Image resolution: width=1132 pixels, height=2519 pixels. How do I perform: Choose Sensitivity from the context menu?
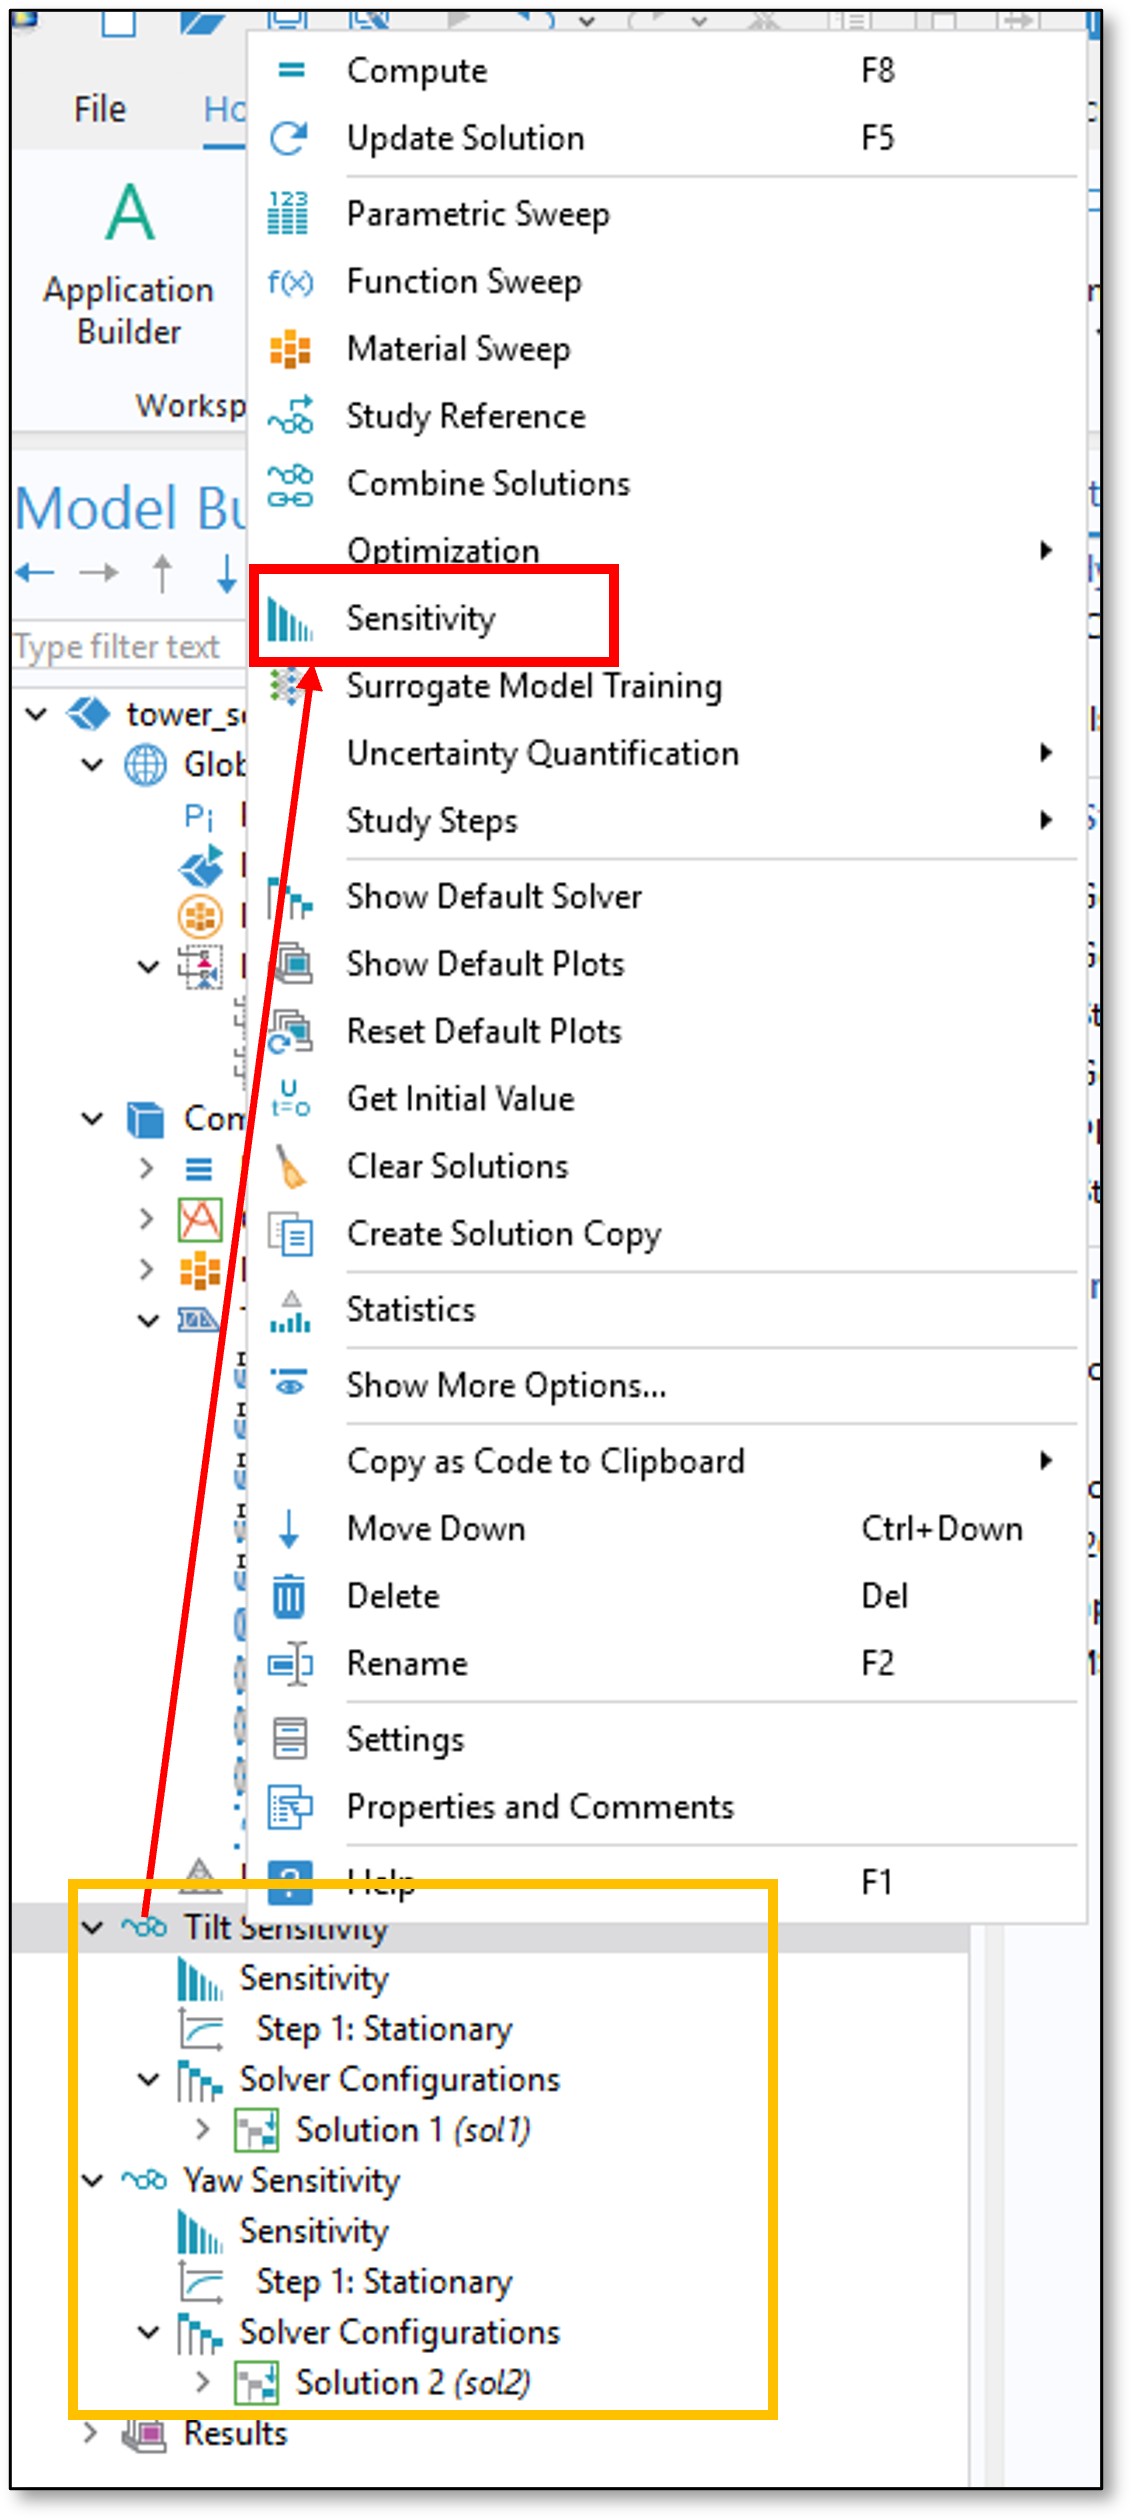(x=420, y=619)
